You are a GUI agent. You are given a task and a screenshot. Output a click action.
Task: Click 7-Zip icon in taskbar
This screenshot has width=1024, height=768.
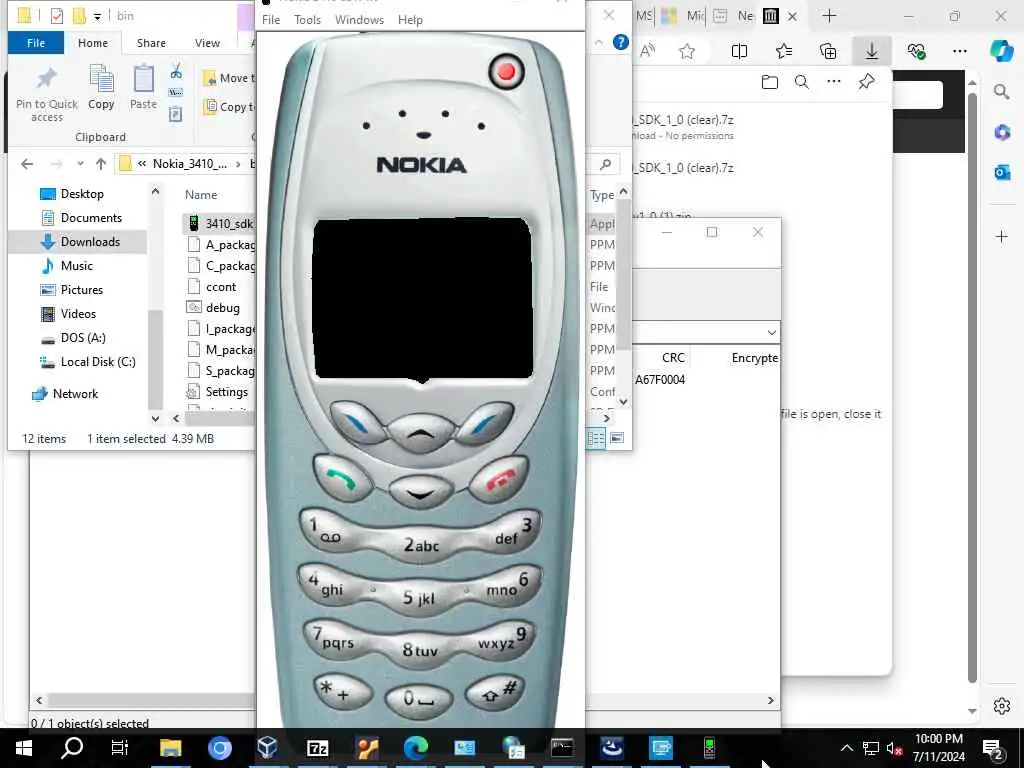coord(317,748)
